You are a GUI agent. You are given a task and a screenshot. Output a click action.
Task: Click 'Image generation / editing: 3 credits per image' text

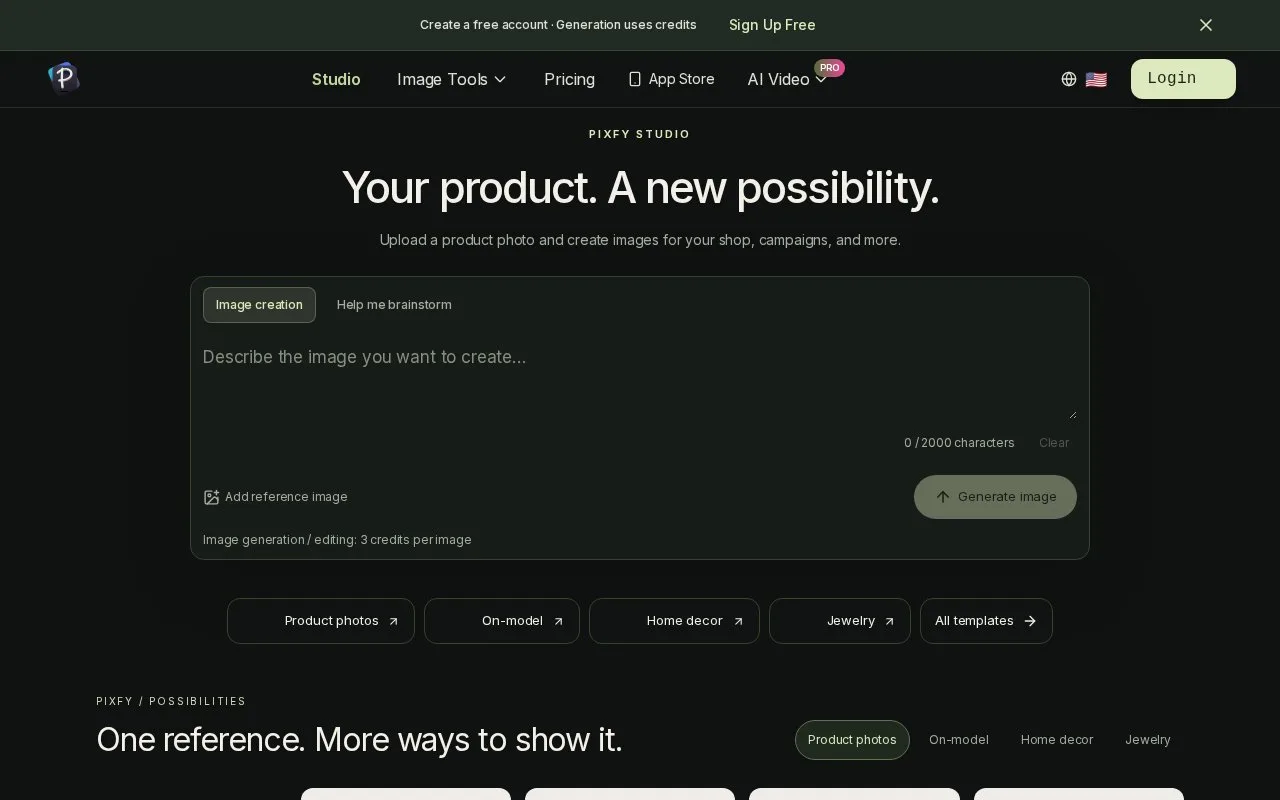click(337, 540)
